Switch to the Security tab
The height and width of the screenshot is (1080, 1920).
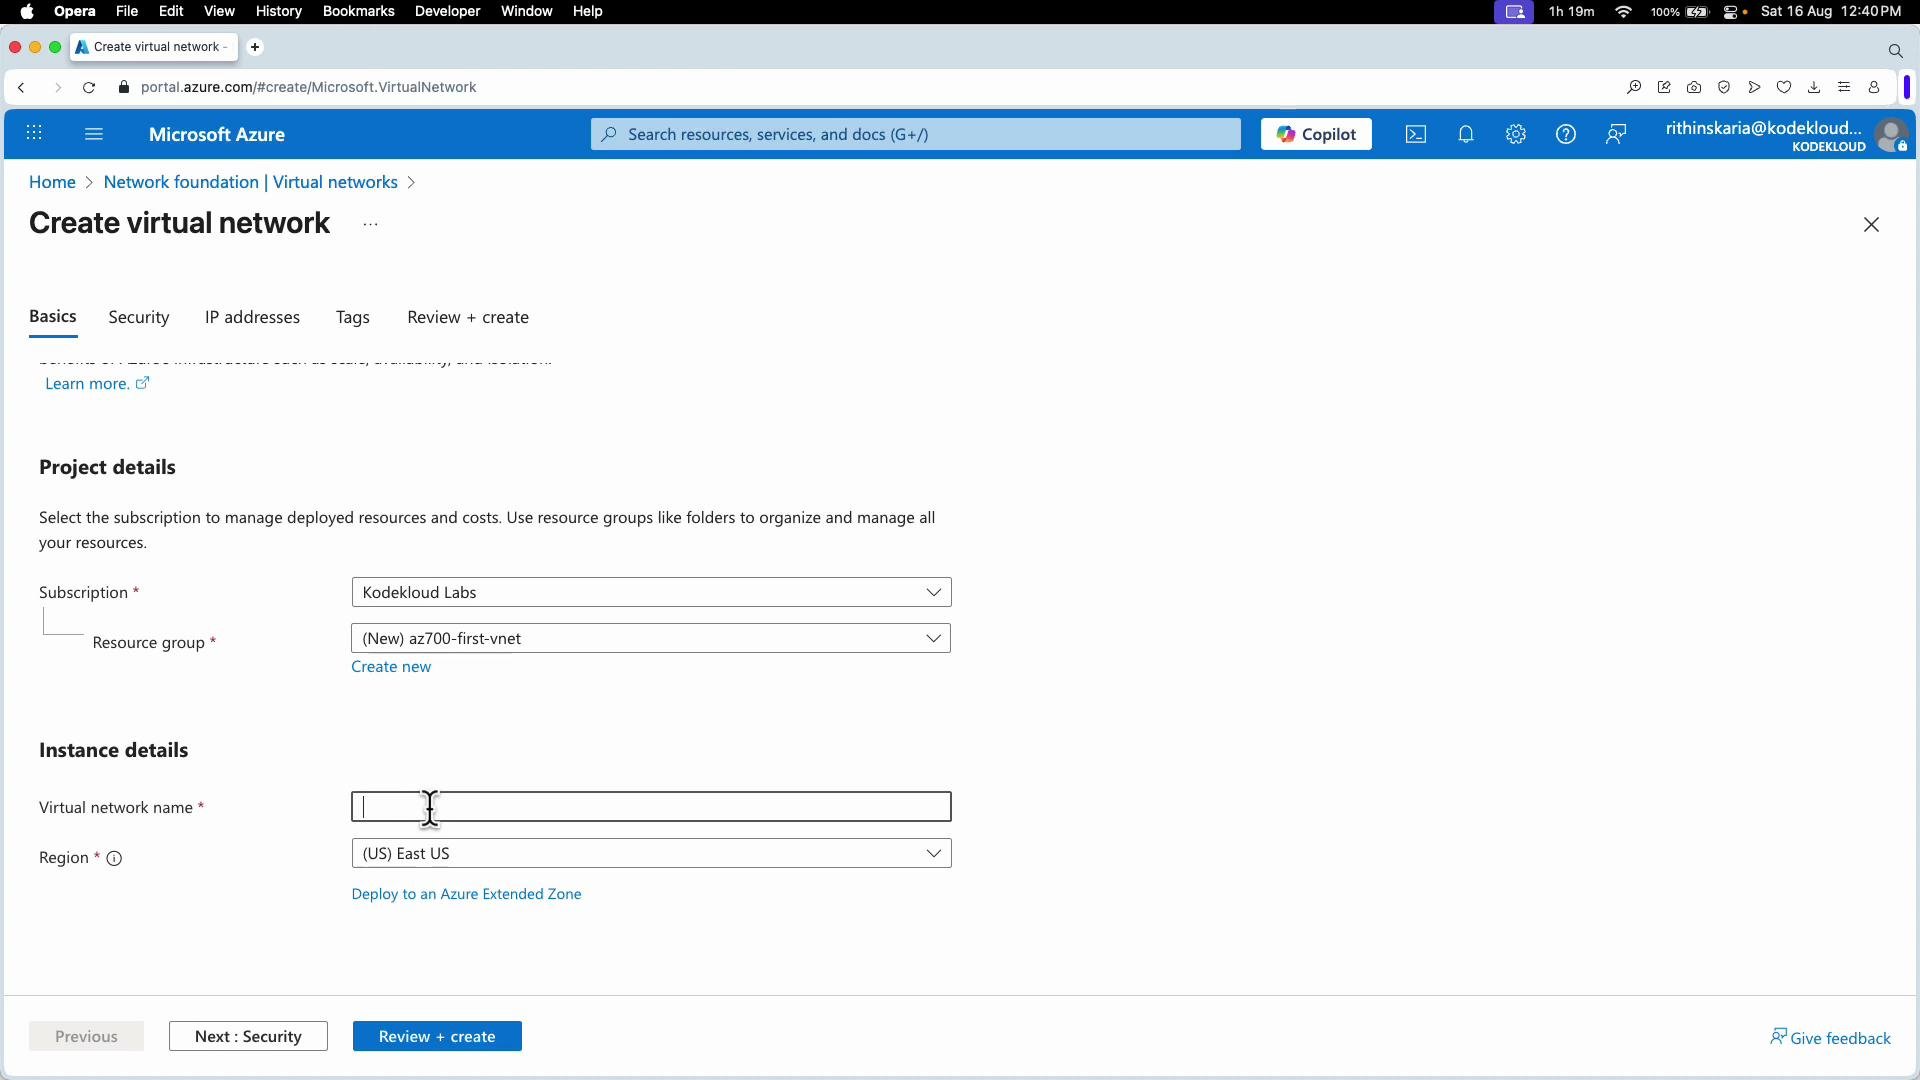(x=139, y=317)
